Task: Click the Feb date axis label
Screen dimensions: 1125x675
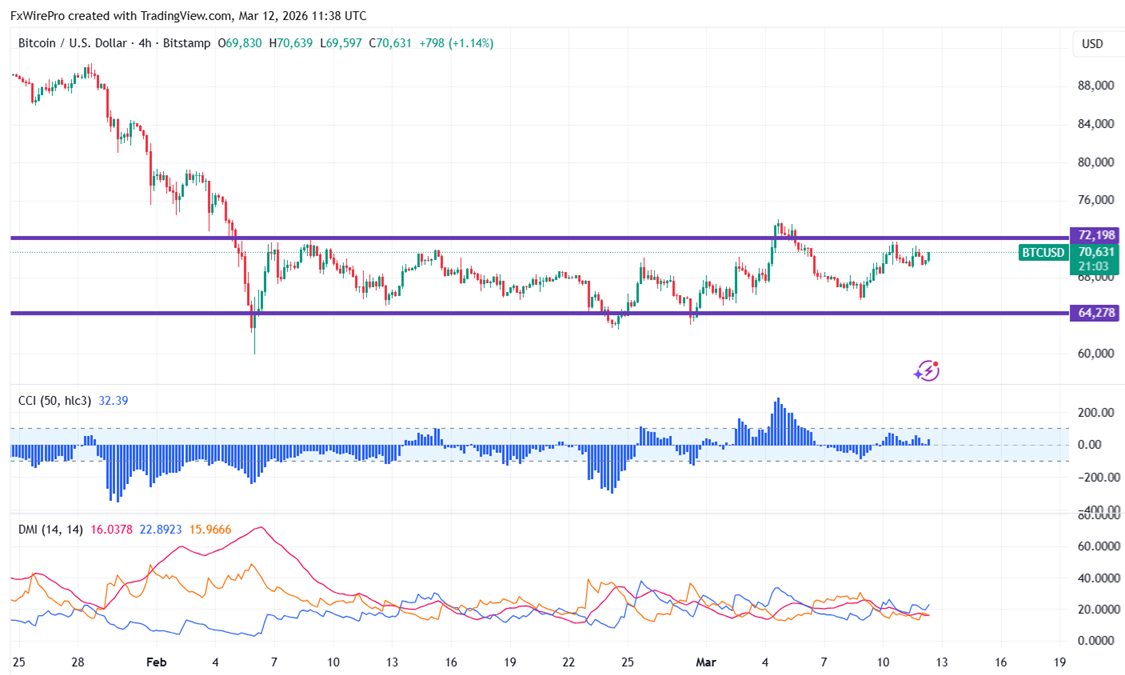Action: [156, 662]
